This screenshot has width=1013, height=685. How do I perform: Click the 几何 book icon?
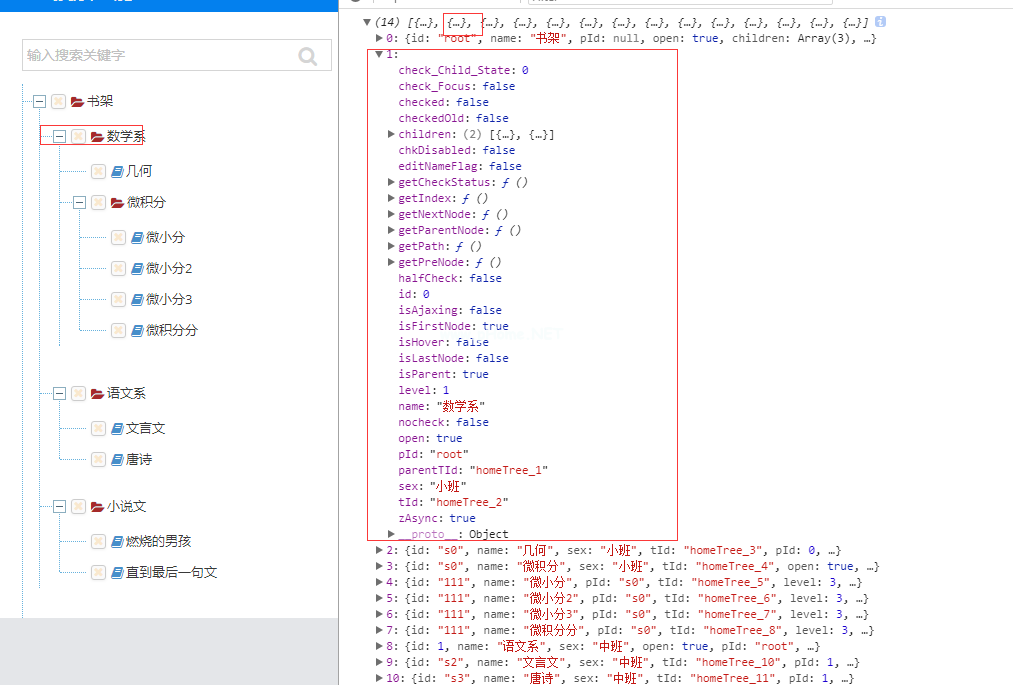(117, 172)
